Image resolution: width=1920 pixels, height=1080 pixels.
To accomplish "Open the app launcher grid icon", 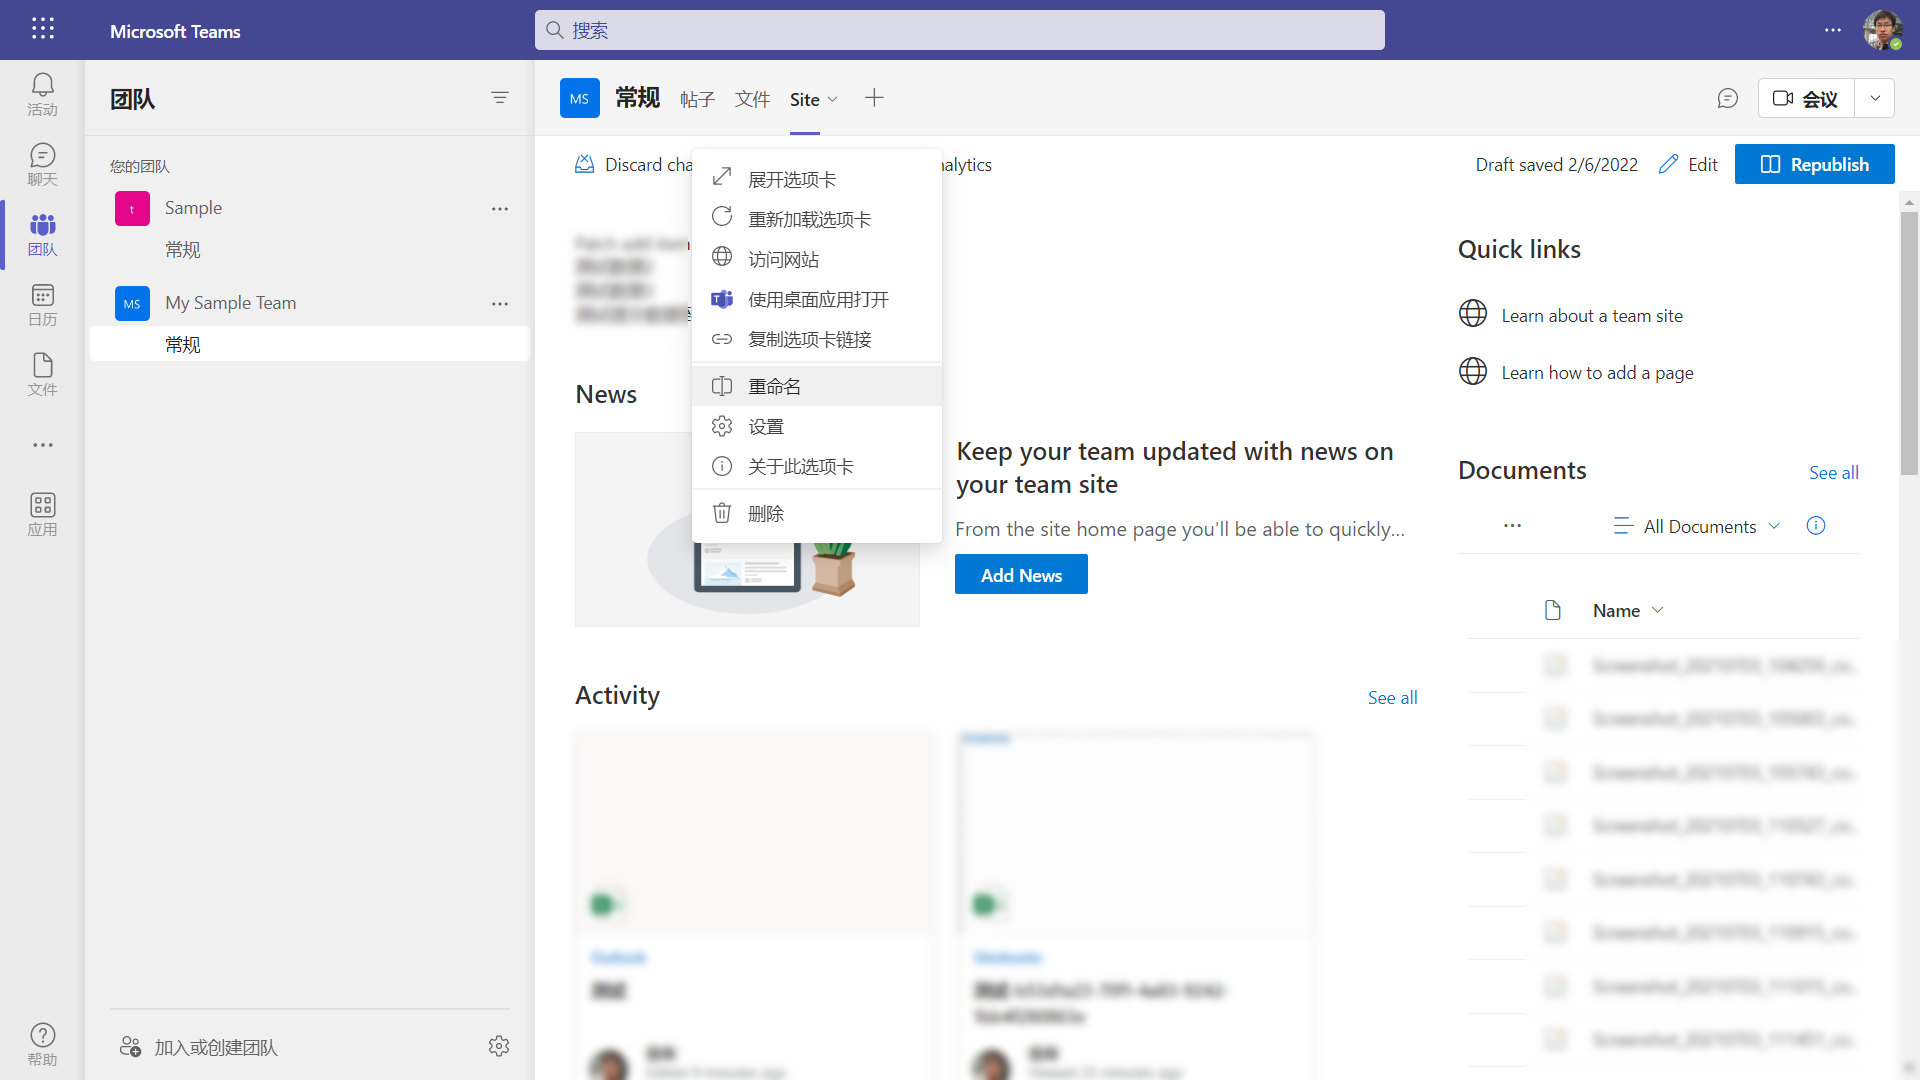I will [x=42, y=29].
